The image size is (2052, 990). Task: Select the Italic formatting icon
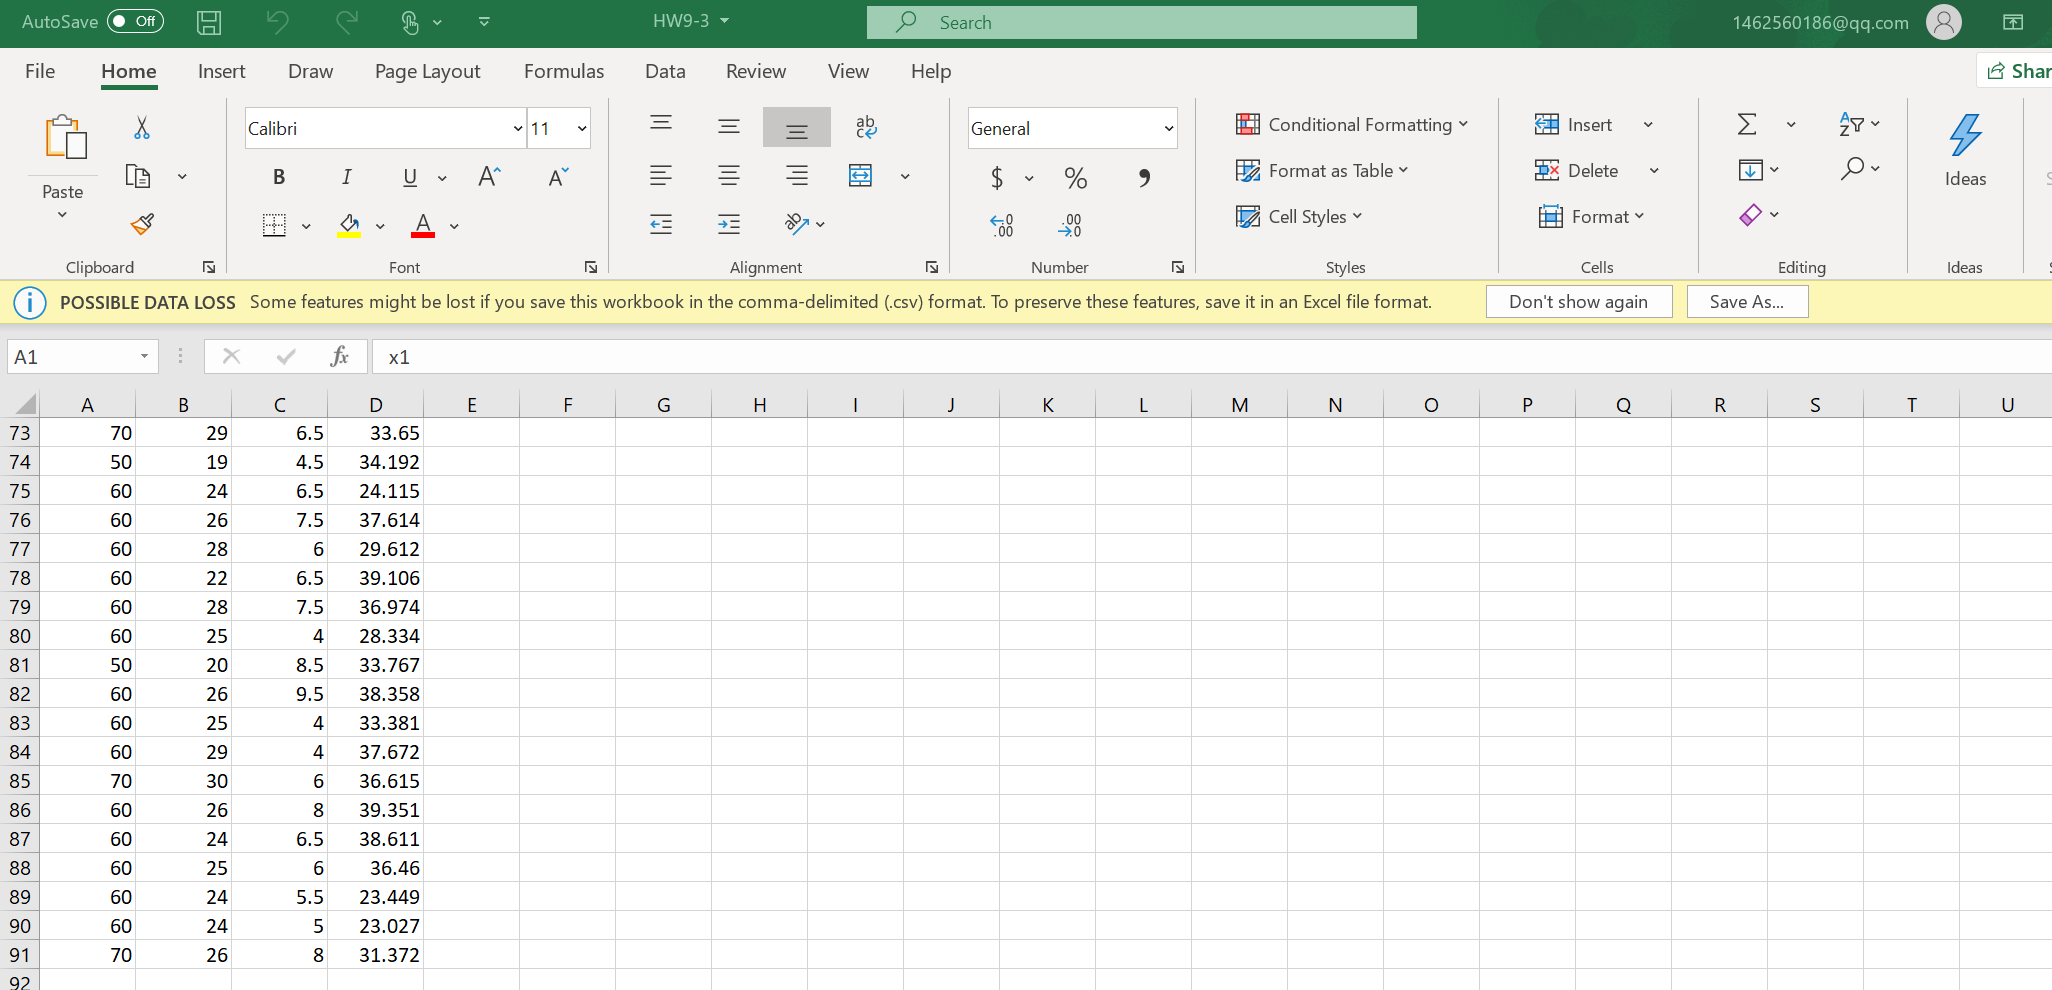[346, 177]
